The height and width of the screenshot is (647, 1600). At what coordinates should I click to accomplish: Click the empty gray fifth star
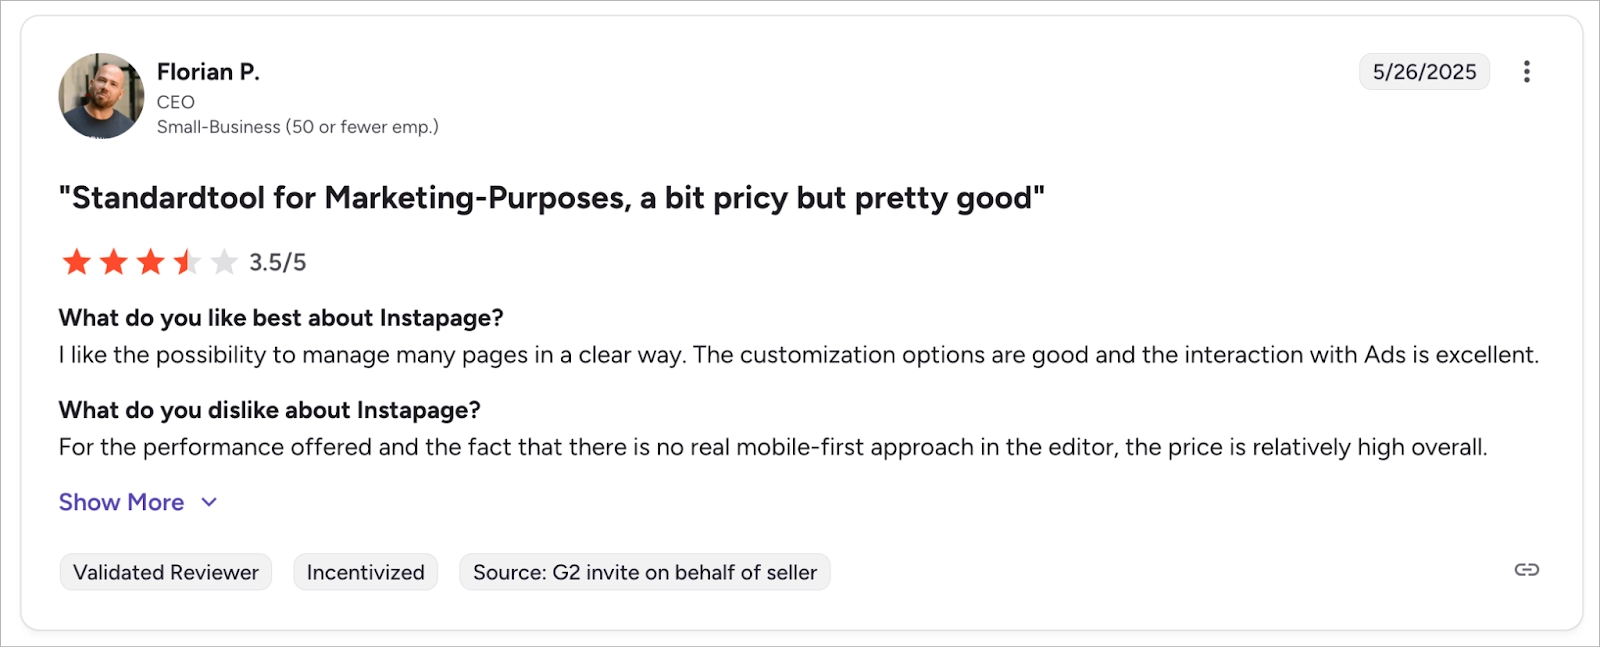coord(224,262)
